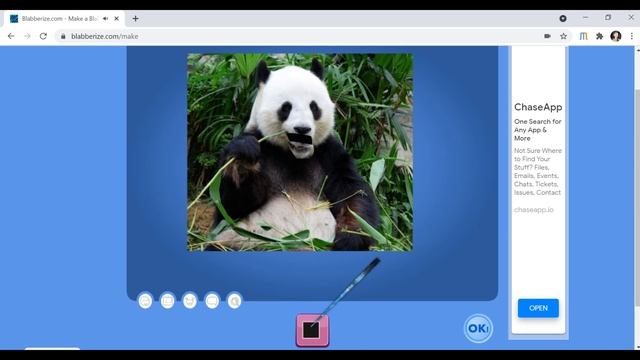Open a new browser tab
The image size is (640, 360).
(x=136, y=19)
